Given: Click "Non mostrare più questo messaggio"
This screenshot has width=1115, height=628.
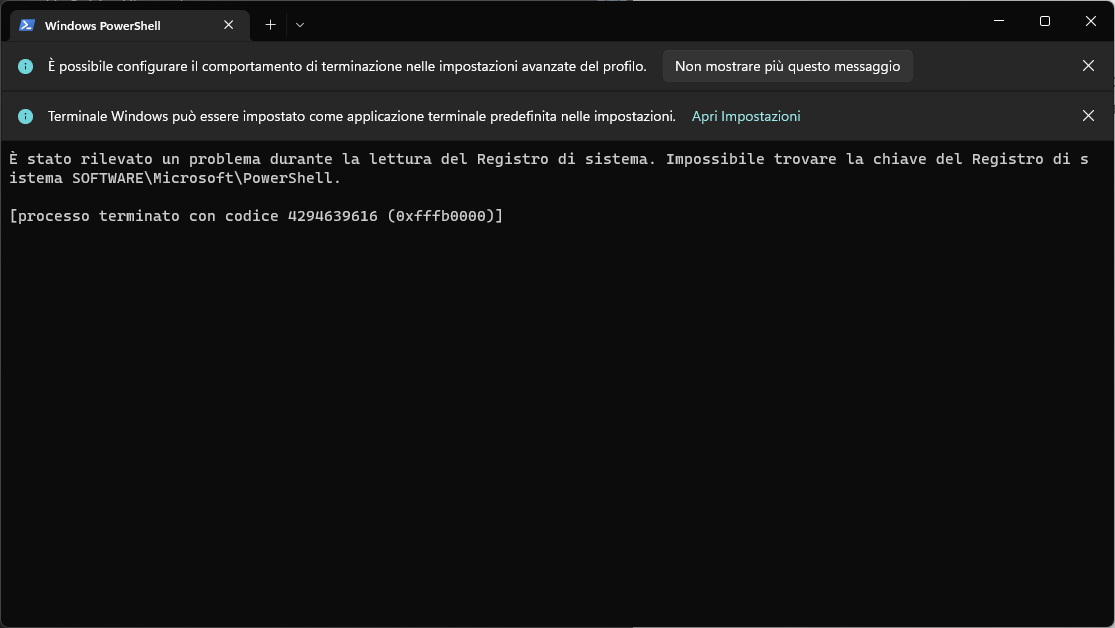Looking at the screenshot, I should [787, 65].
